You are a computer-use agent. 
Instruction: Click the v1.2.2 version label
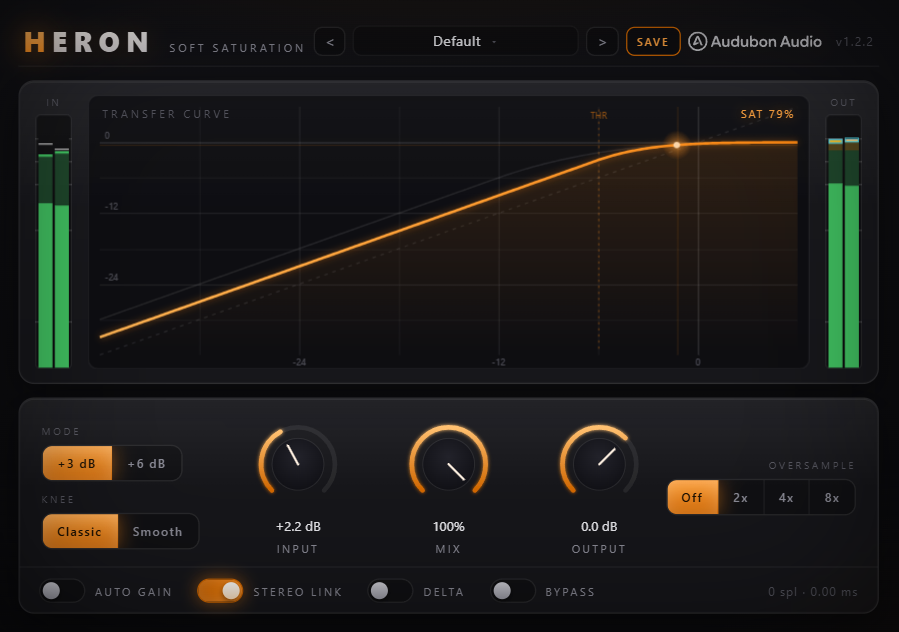(x=854, y=42)
